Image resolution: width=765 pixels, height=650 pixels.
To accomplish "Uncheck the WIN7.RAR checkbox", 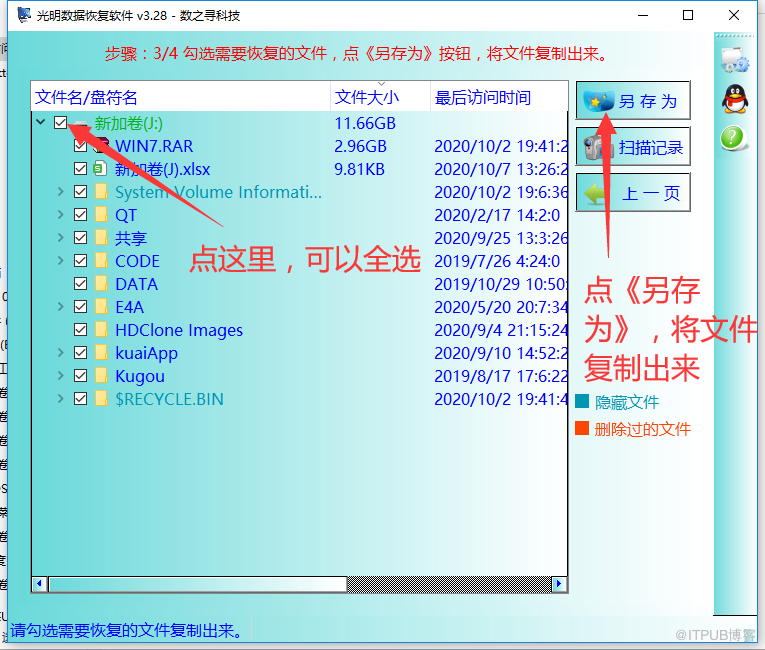I will pos(81,146).
